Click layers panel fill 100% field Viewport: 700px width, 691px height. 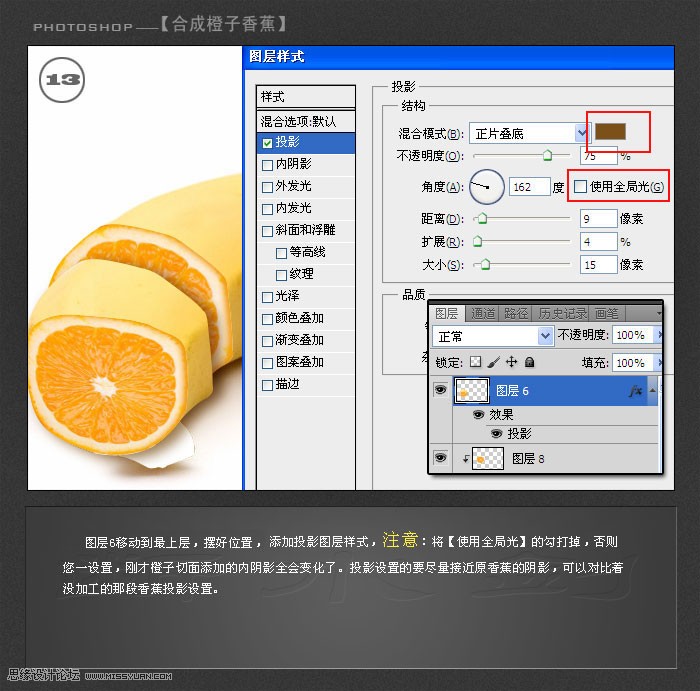tap(632, 362)
